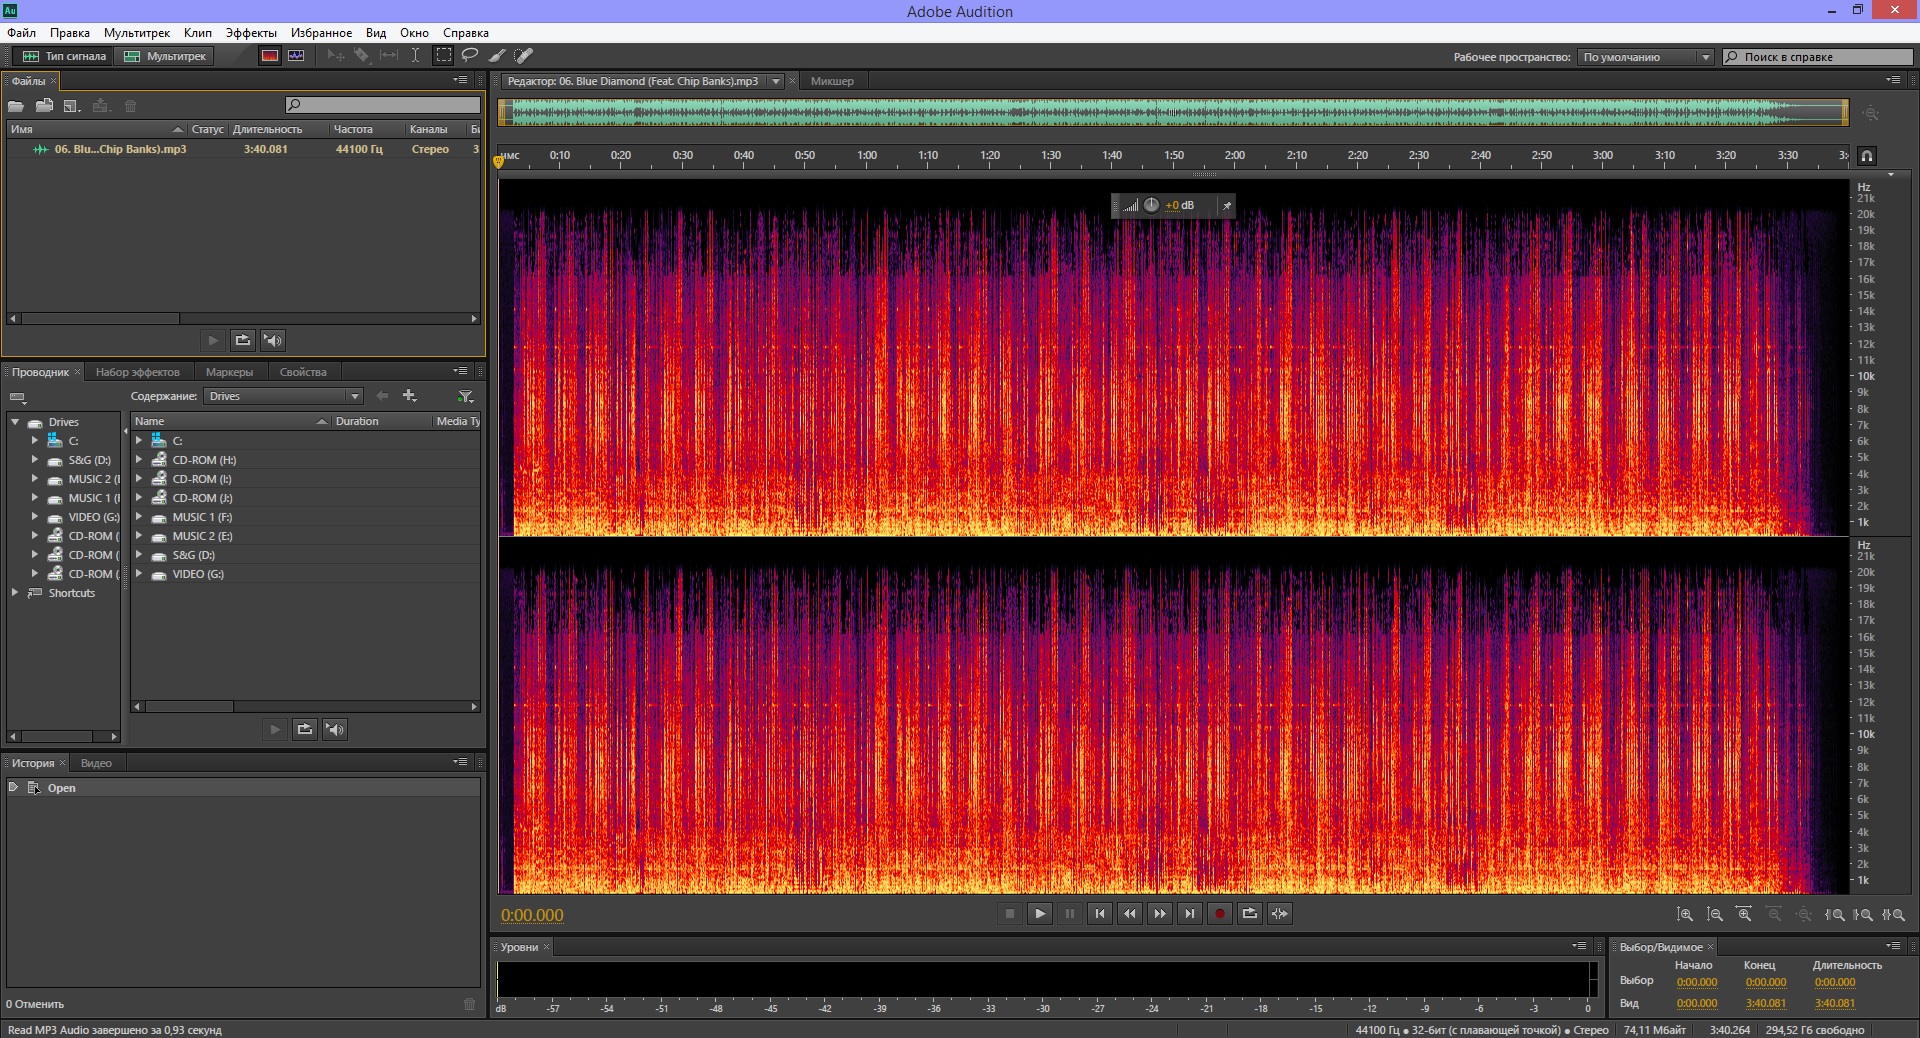This screenshot has height=1038, width=1920.
Task: Click the help search field Поиск в справке
Action: (x=1817, y=57)
